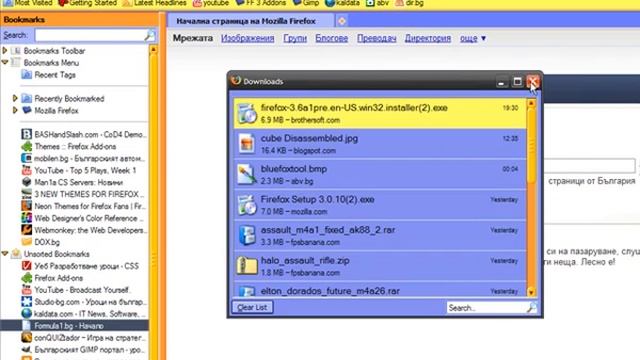Collapse the Bookmarks Menu tree node

coord(5,62)
